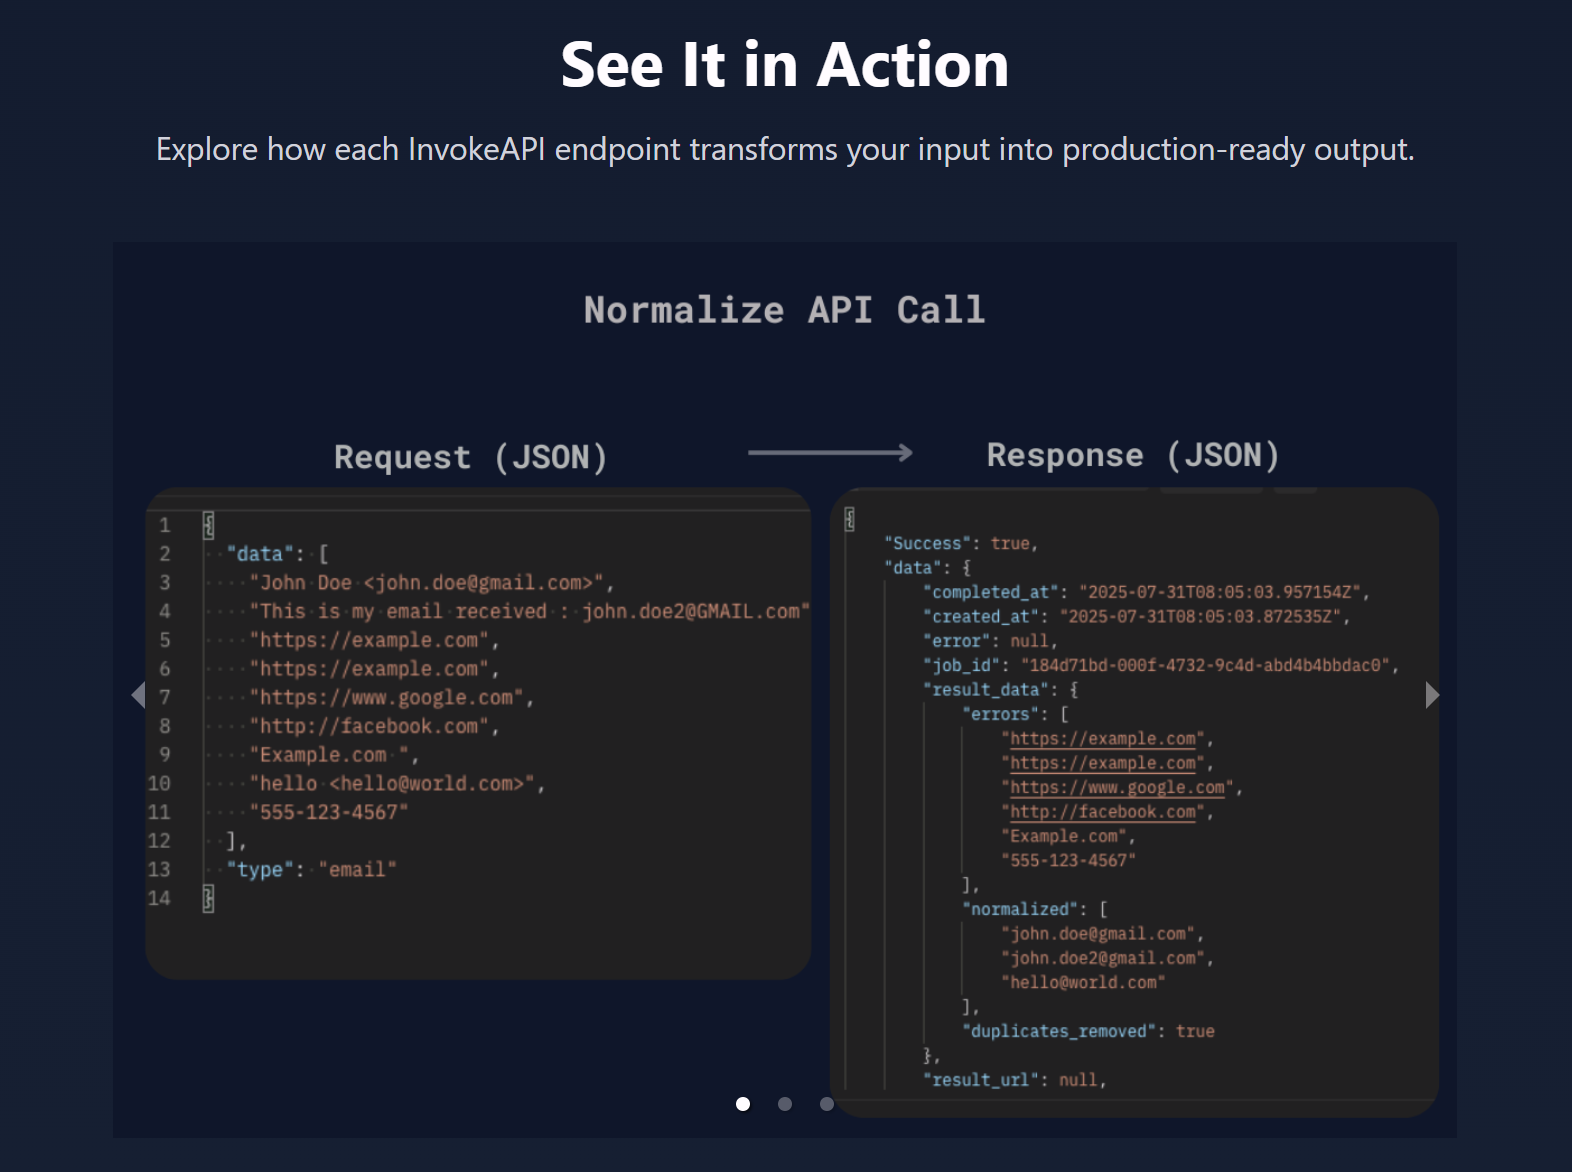1572x1172 pixels.
Task: Select the first carousel pagination dot
Action: click(x=743, y=1104)
